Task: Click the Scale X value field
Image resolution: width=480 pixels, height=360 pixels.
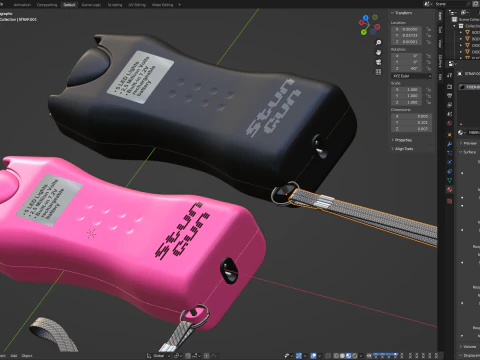Action: click(407, 90)
